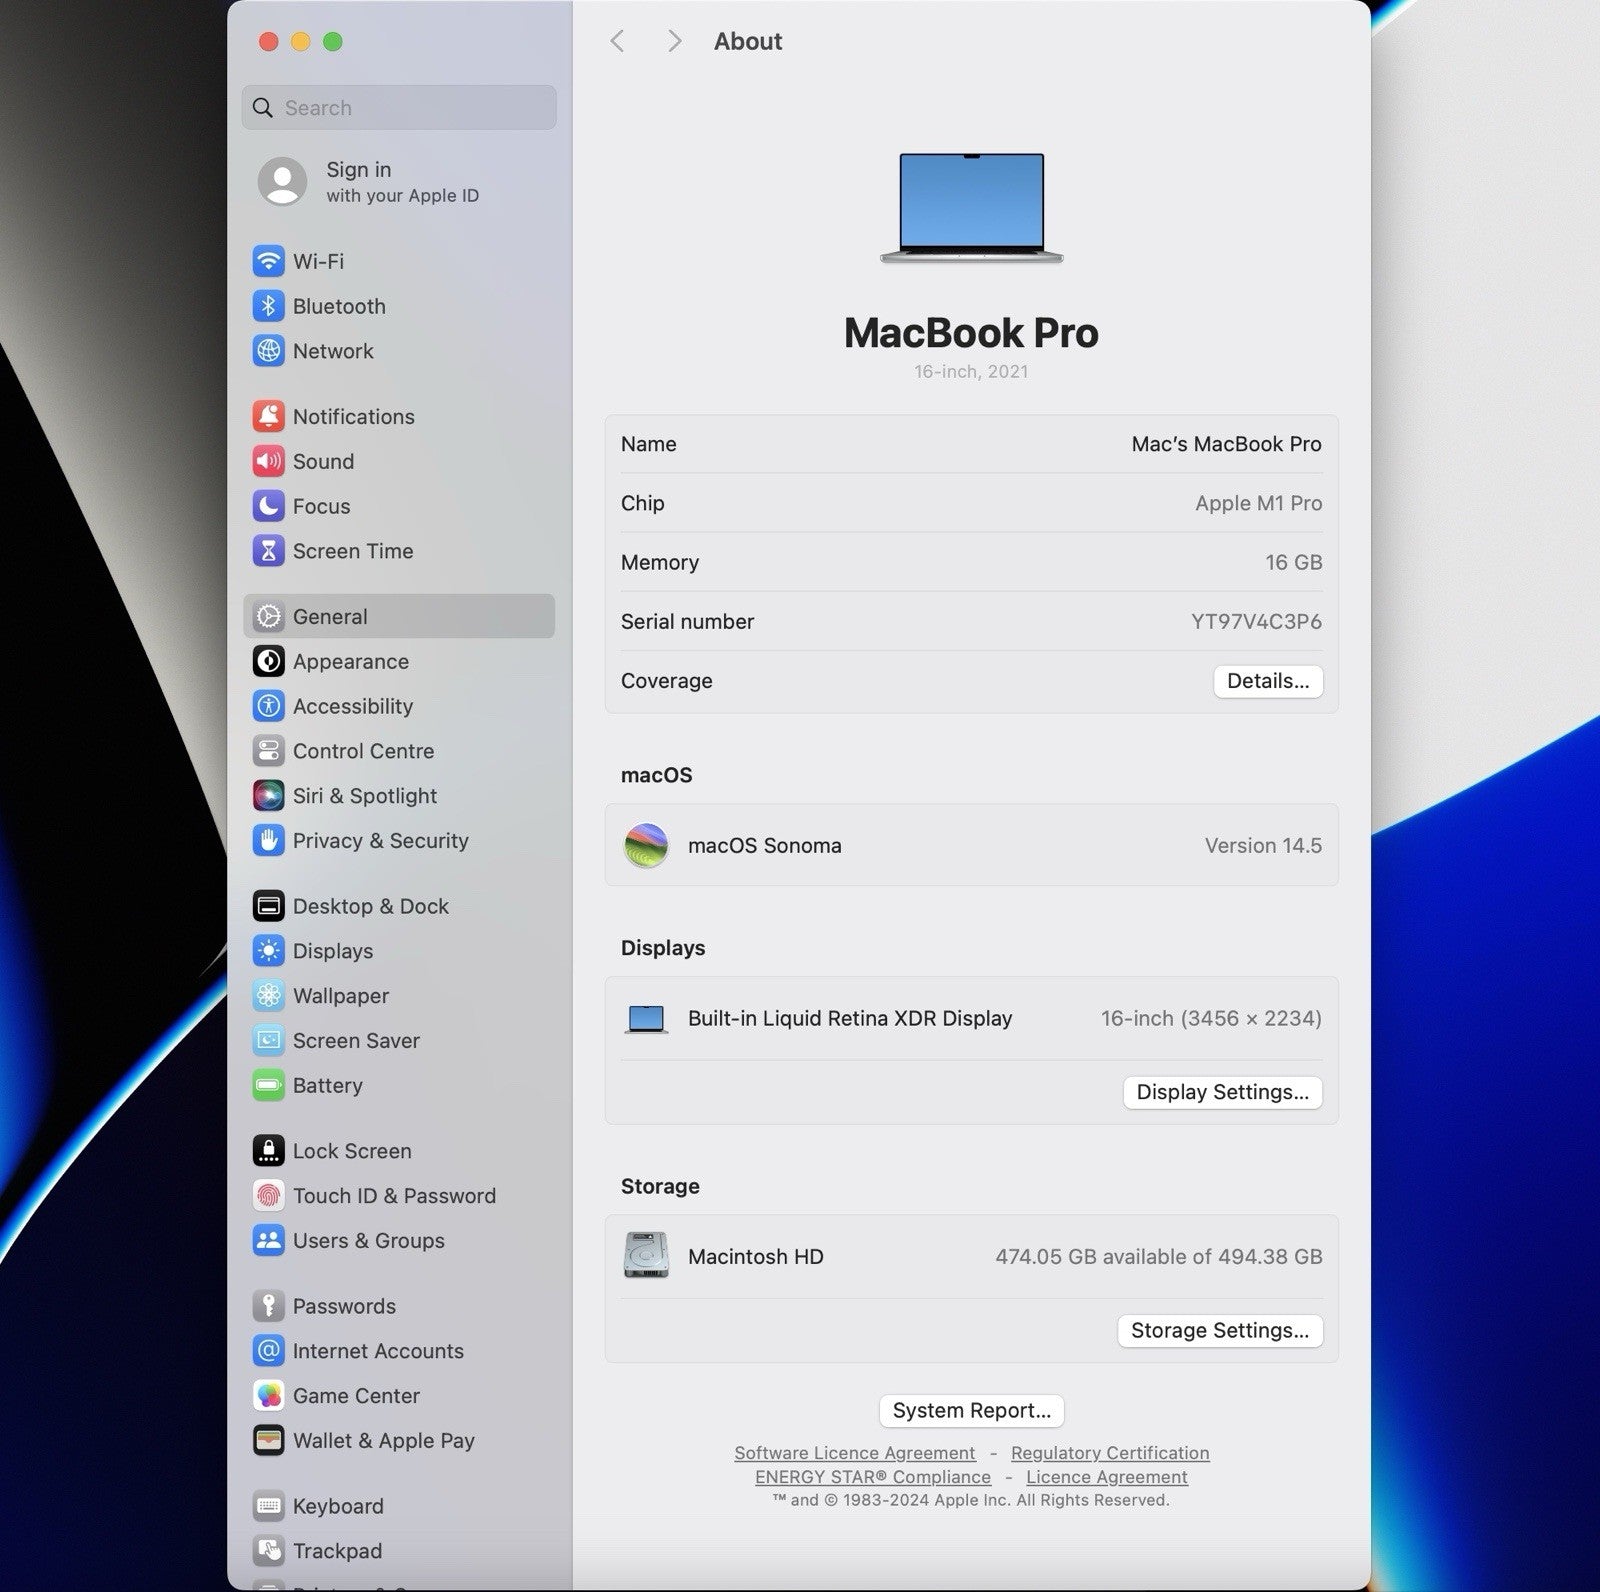Click the Apple ID avatar icon
Viewport: 1600px width, 1592px height.
(283, 182)
